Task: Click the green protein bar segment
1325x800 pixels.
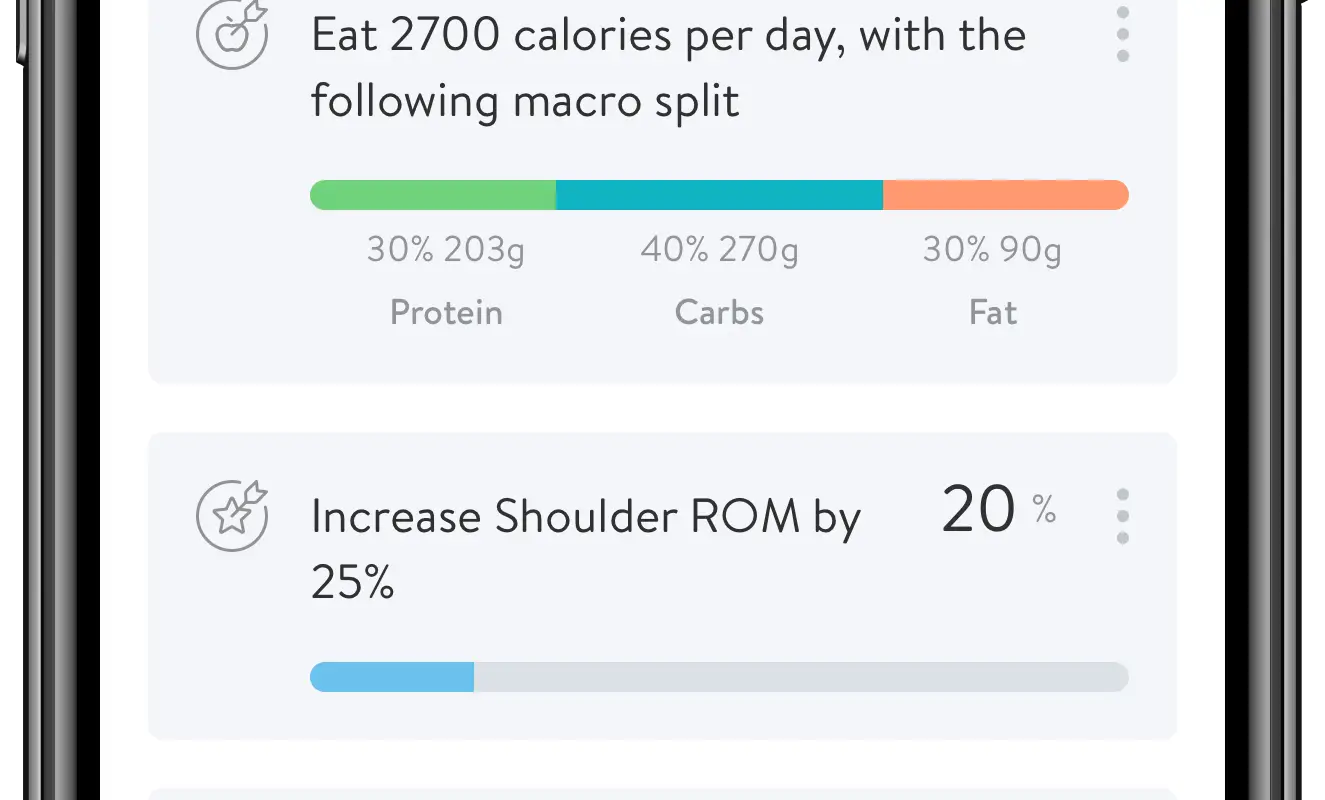Action: coord(433,195)
